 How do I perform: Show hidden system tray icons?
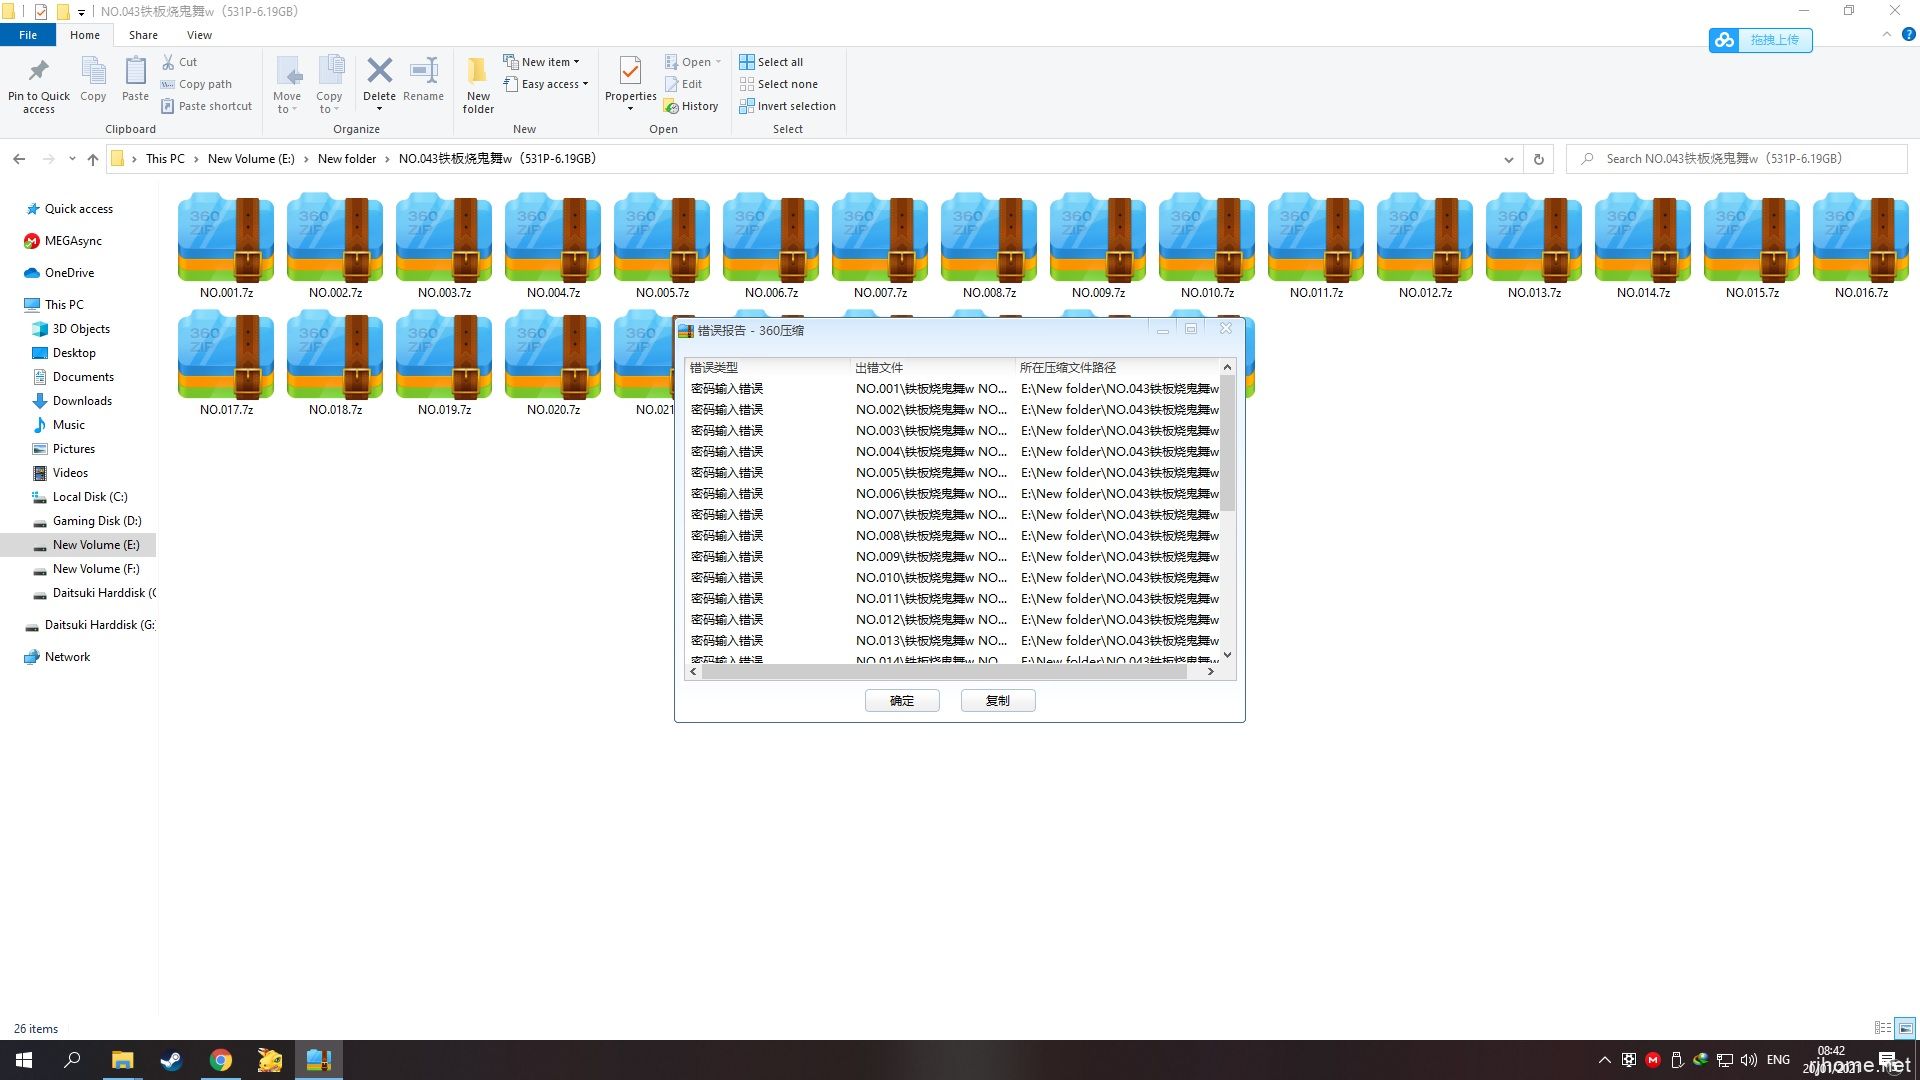pos(1604,1060)
